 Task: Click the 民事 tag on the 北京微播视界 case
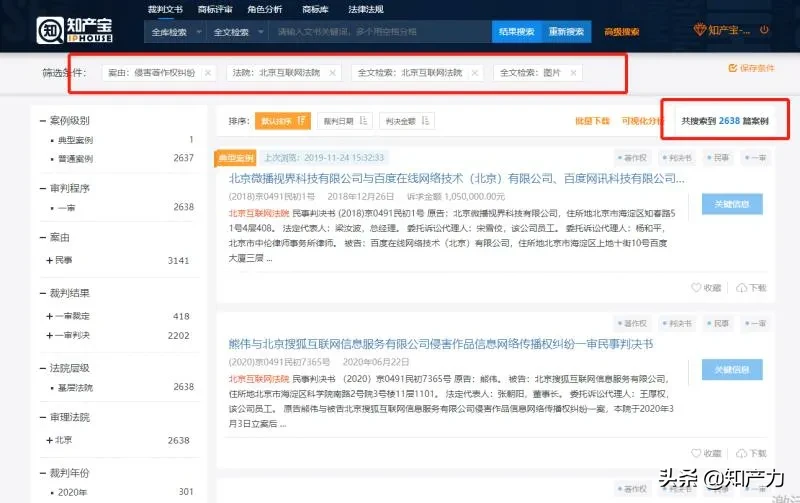[x=717, y=158]
